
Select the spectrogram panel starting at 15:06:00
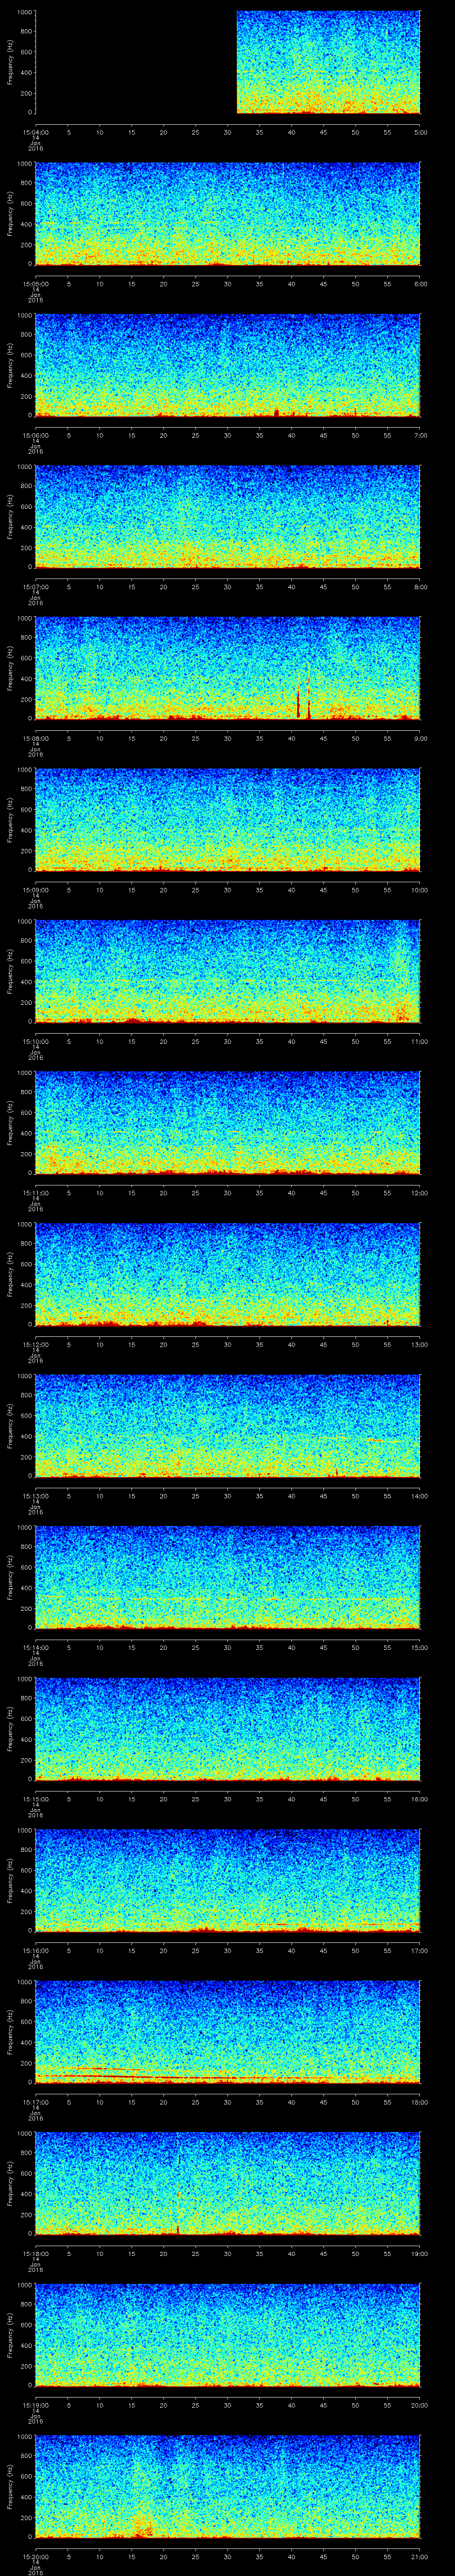pos(227,365)
